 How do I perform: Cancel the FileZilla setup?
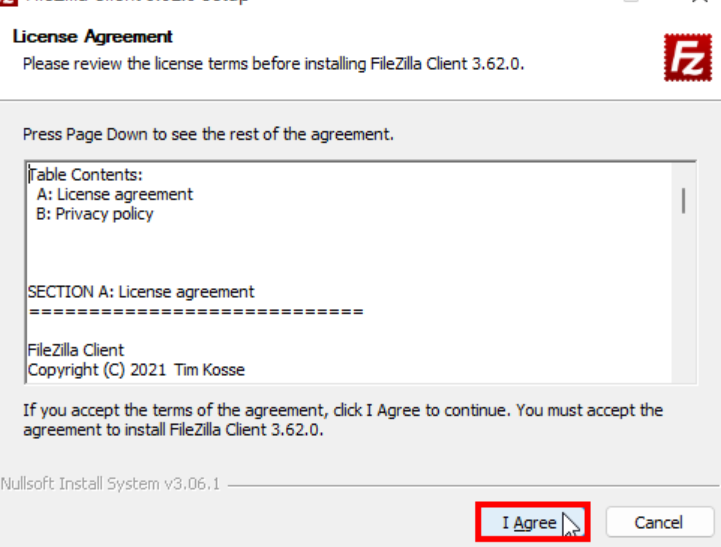click(x=659, y=522)
